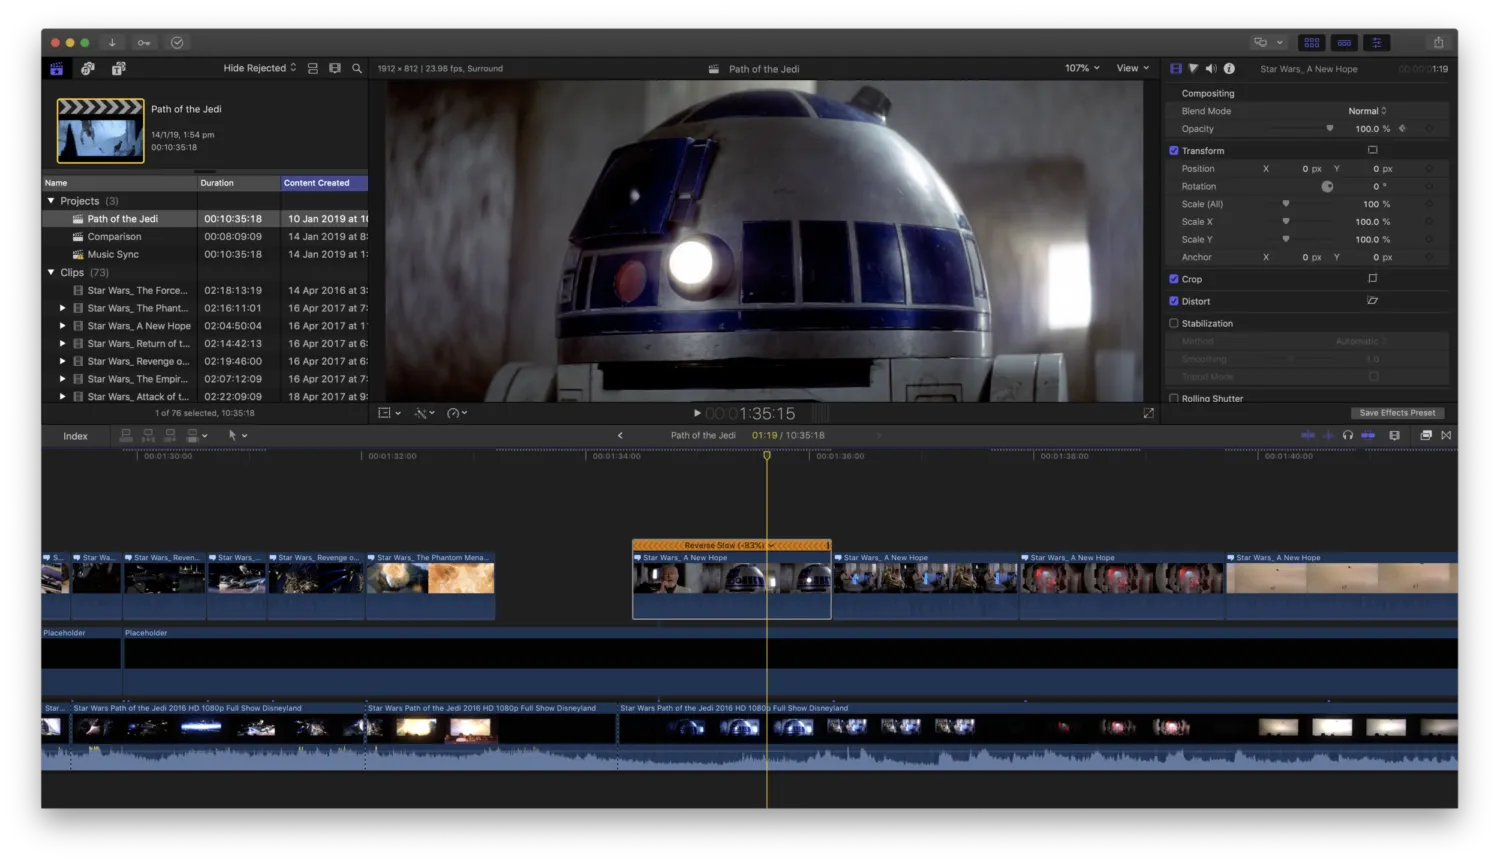Sort browser by the Duration column
The image size is (1500, 862).
pos(238,183)
